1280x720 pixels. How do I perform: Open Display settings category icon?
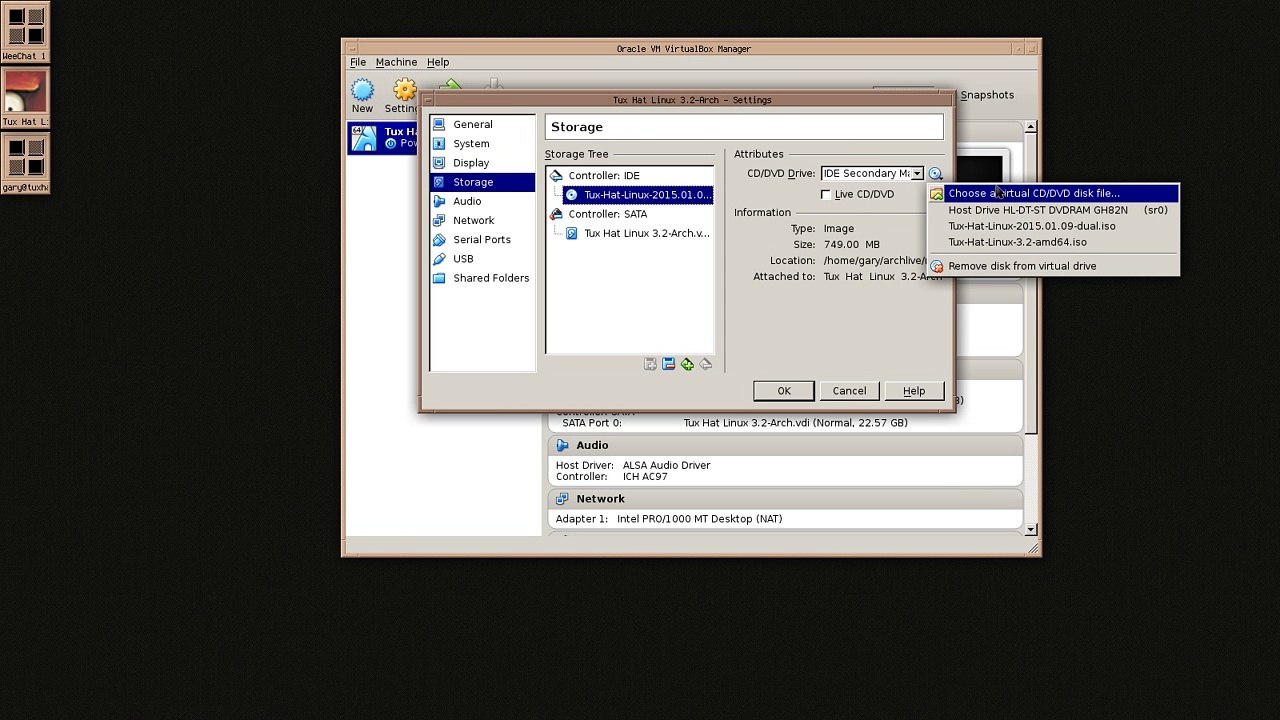tap(439, 163)
